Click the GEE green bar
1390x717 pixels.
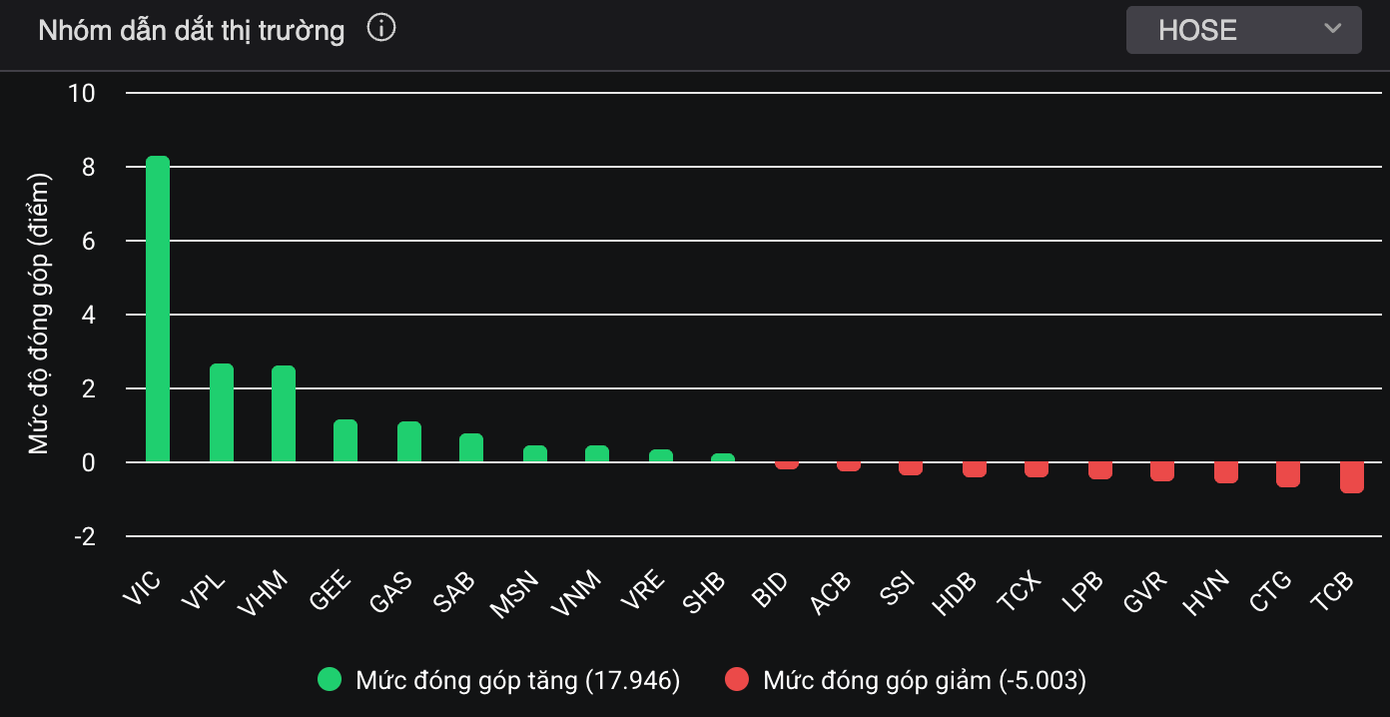[345, 441]
